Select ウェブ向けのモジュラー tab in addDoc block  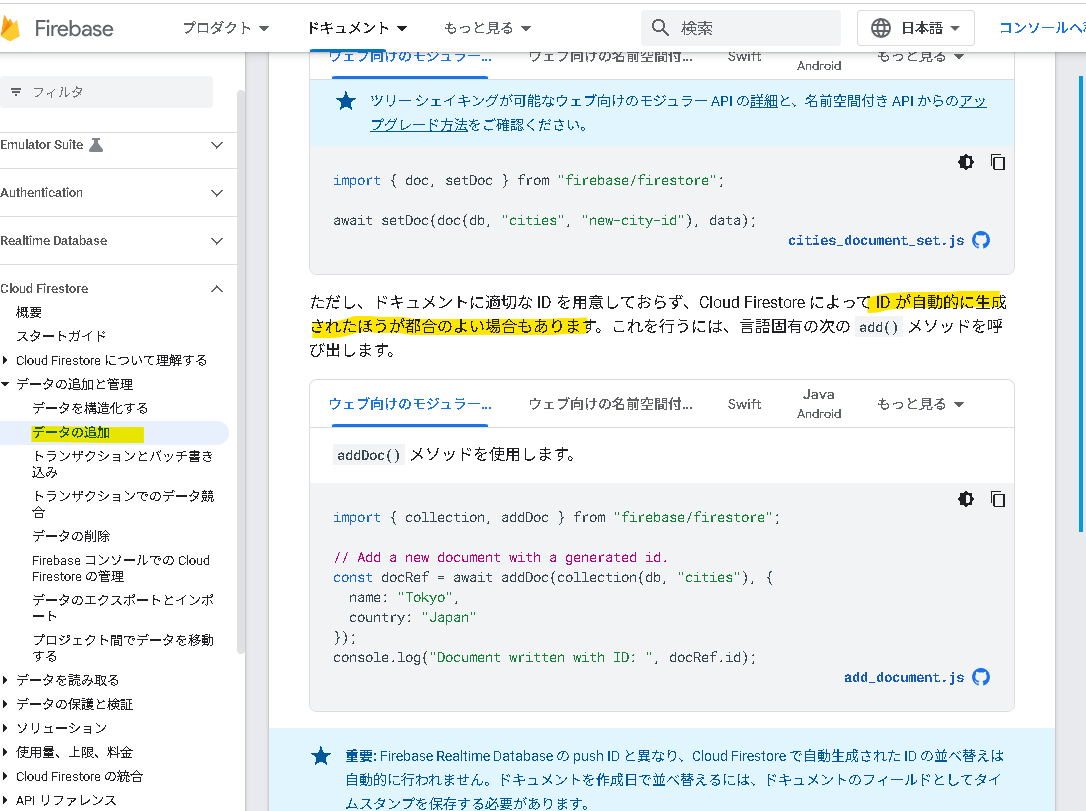(x=410, y=404)
